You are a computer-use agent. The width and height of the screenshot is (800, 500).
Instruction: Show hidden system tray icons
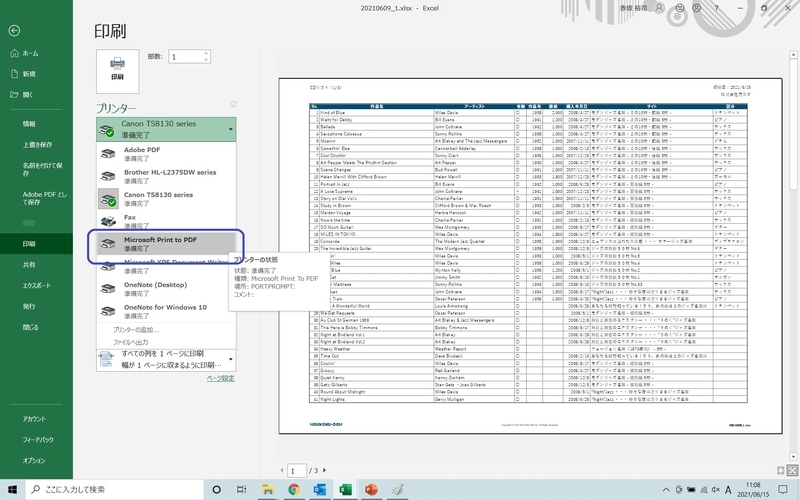click(x=666, y=490)
